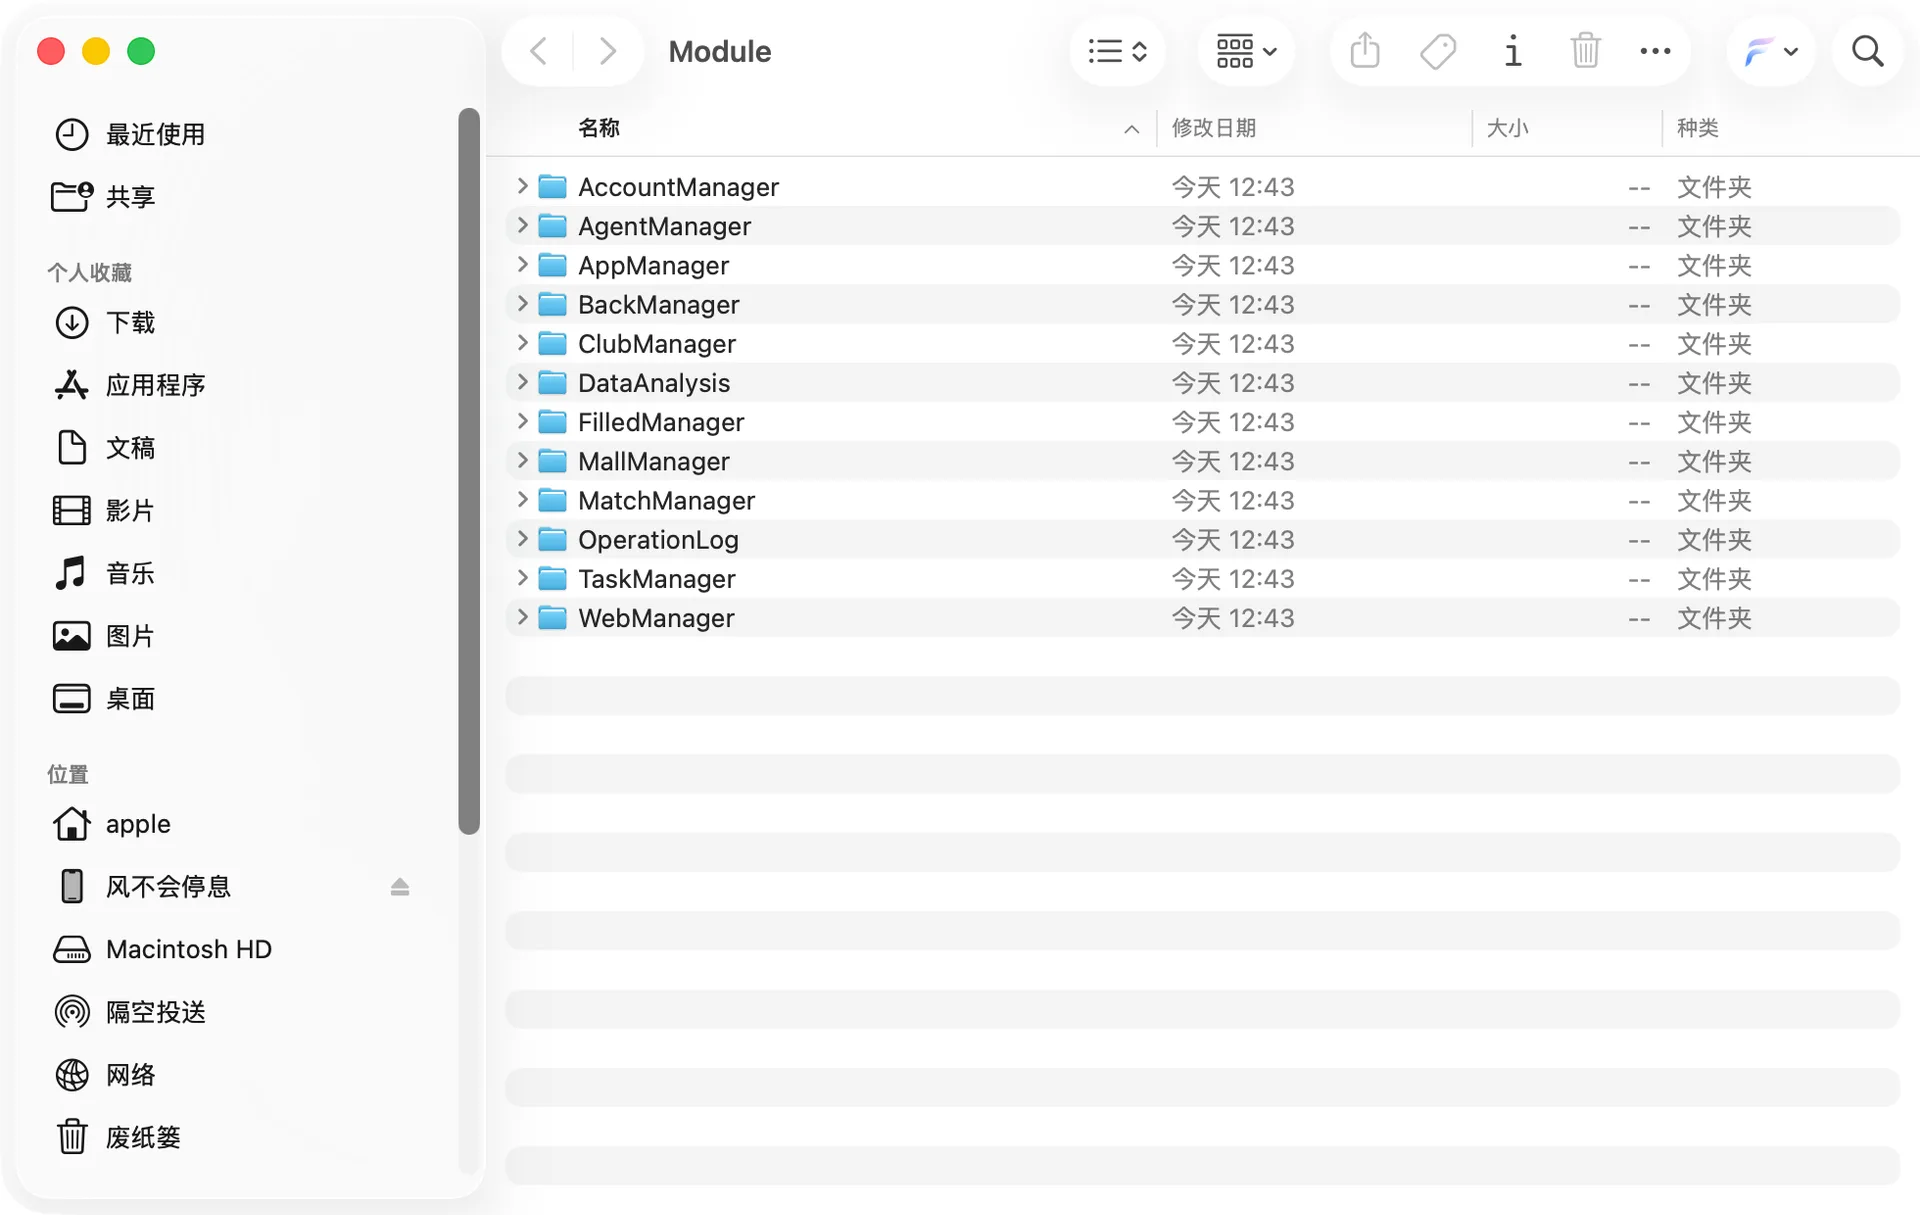Select the ClubManager folder row
The height and width of the screenshot is (1215, 1920).
point(1202,344)
